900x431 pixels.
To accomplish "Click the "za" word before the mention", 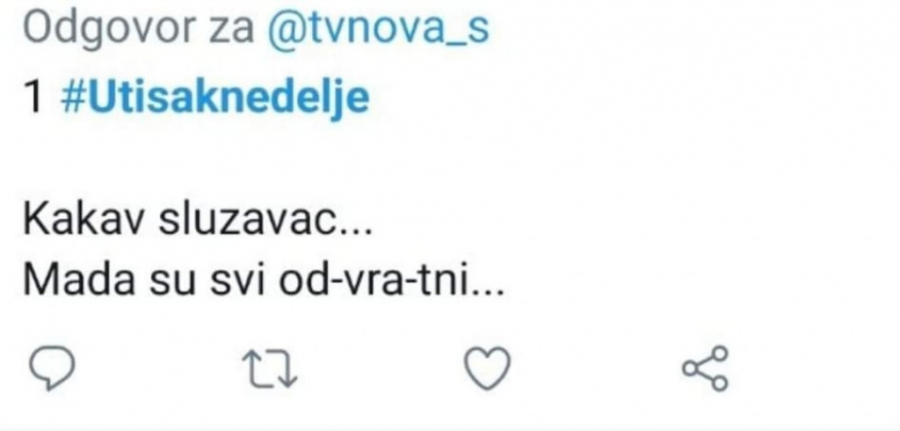I will point(228,33).
